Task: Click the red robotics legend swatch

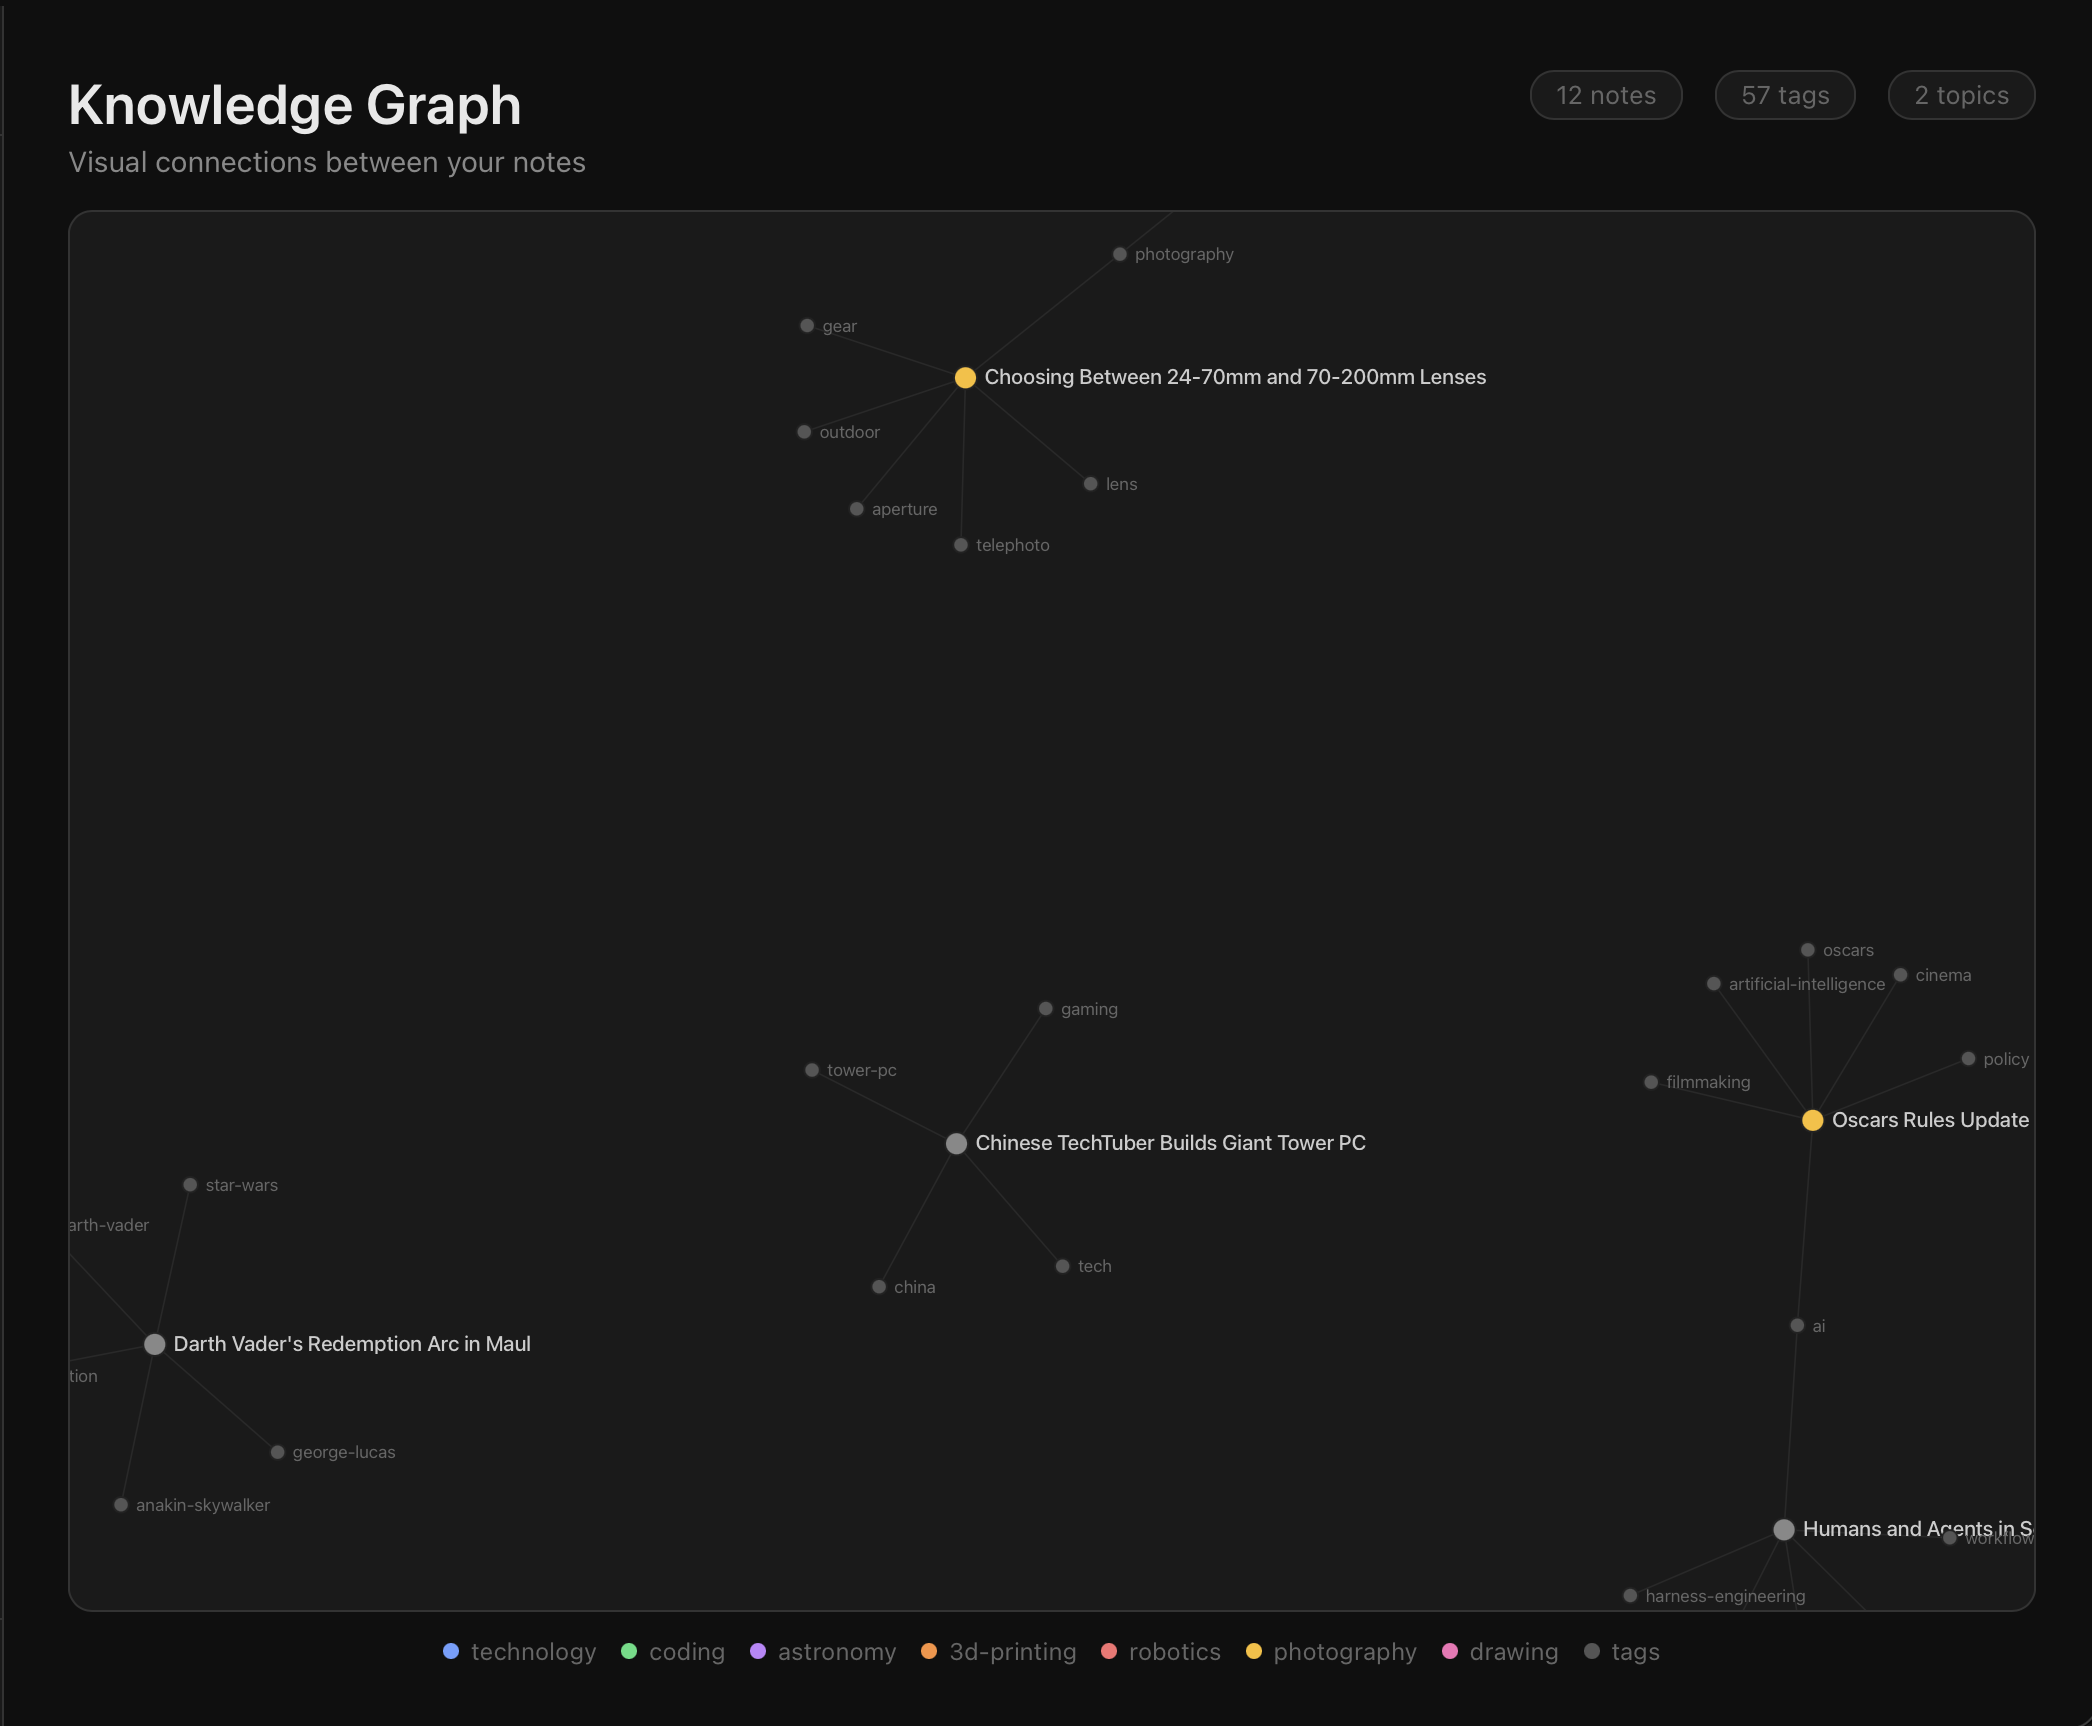Action: click(1109, 1652)
